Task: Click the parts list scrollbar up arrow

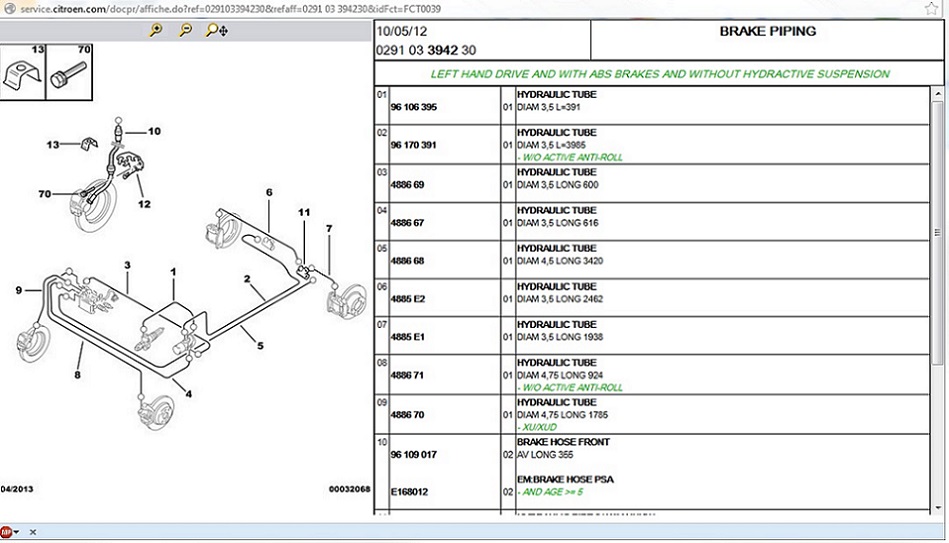Action: pyautogui.click(x=939, y=94)
